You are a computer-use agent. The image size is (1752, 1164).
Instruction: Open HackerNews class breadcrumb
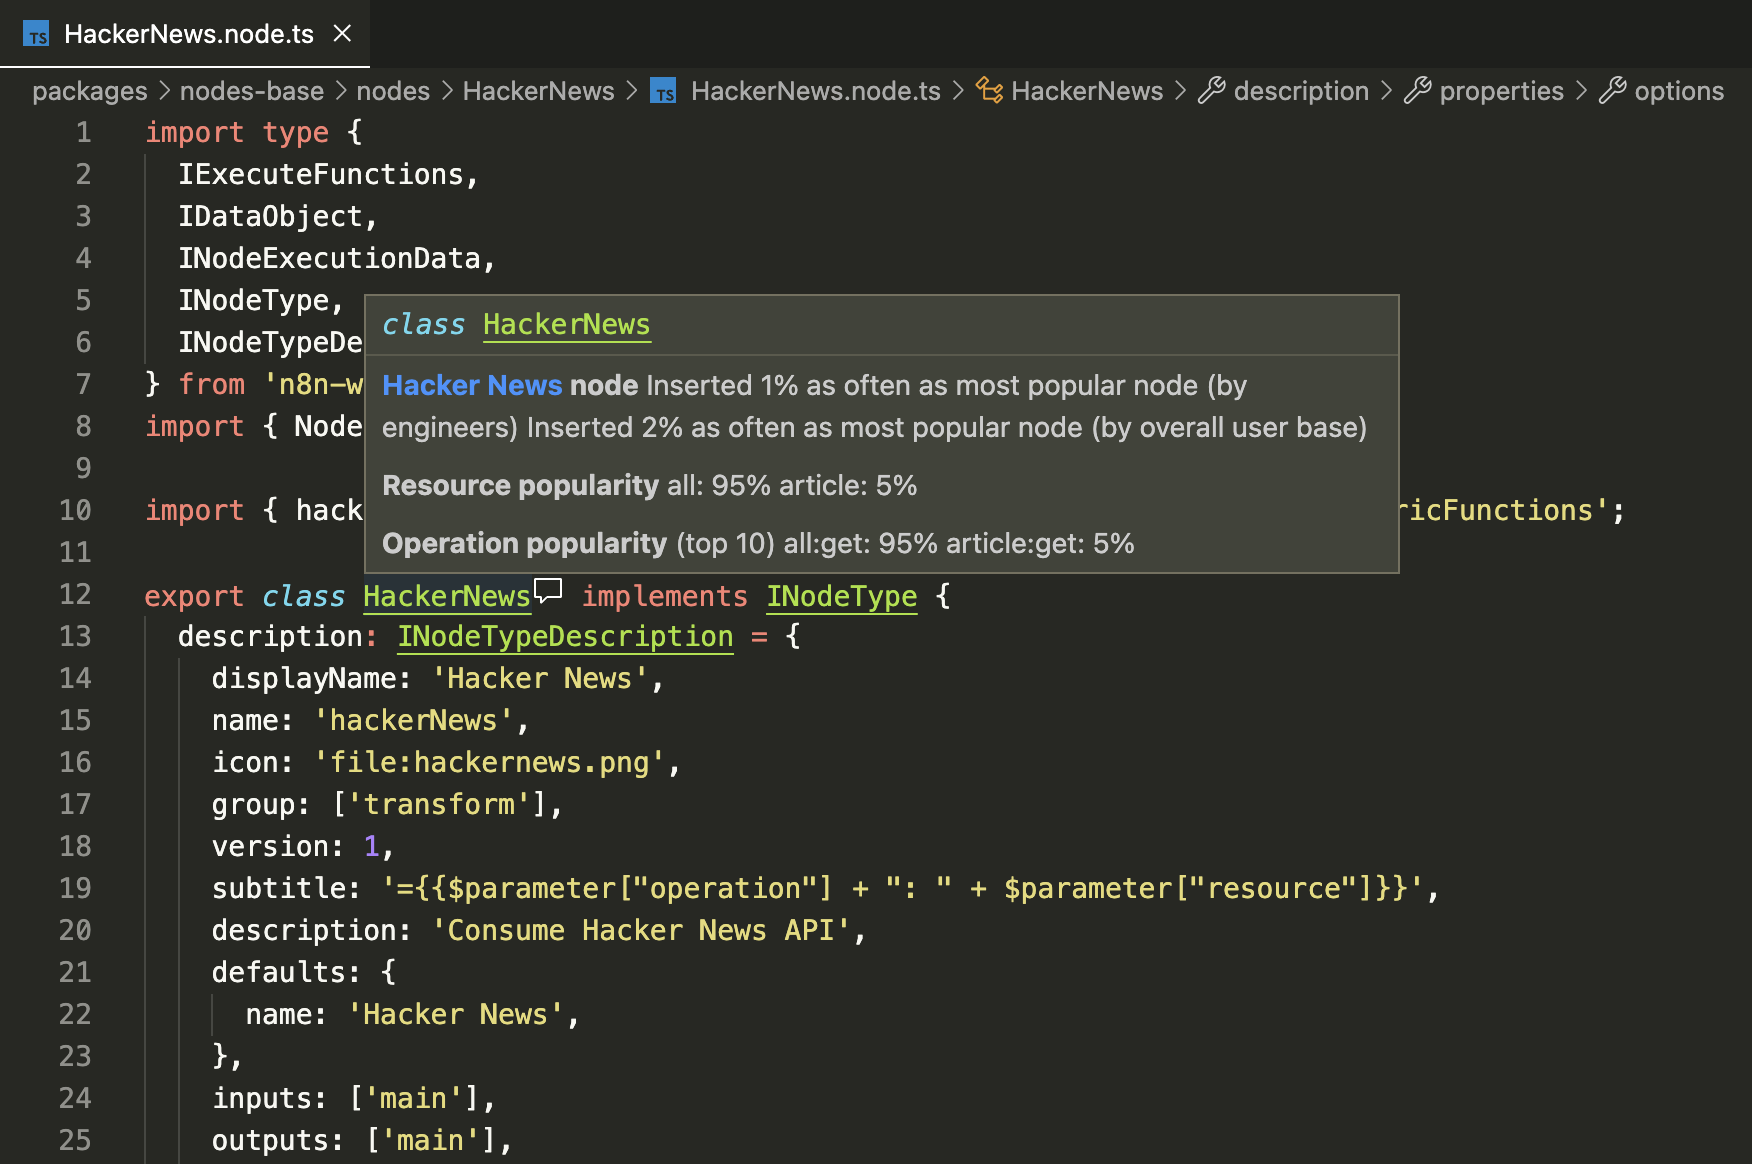coord(1087,91)
